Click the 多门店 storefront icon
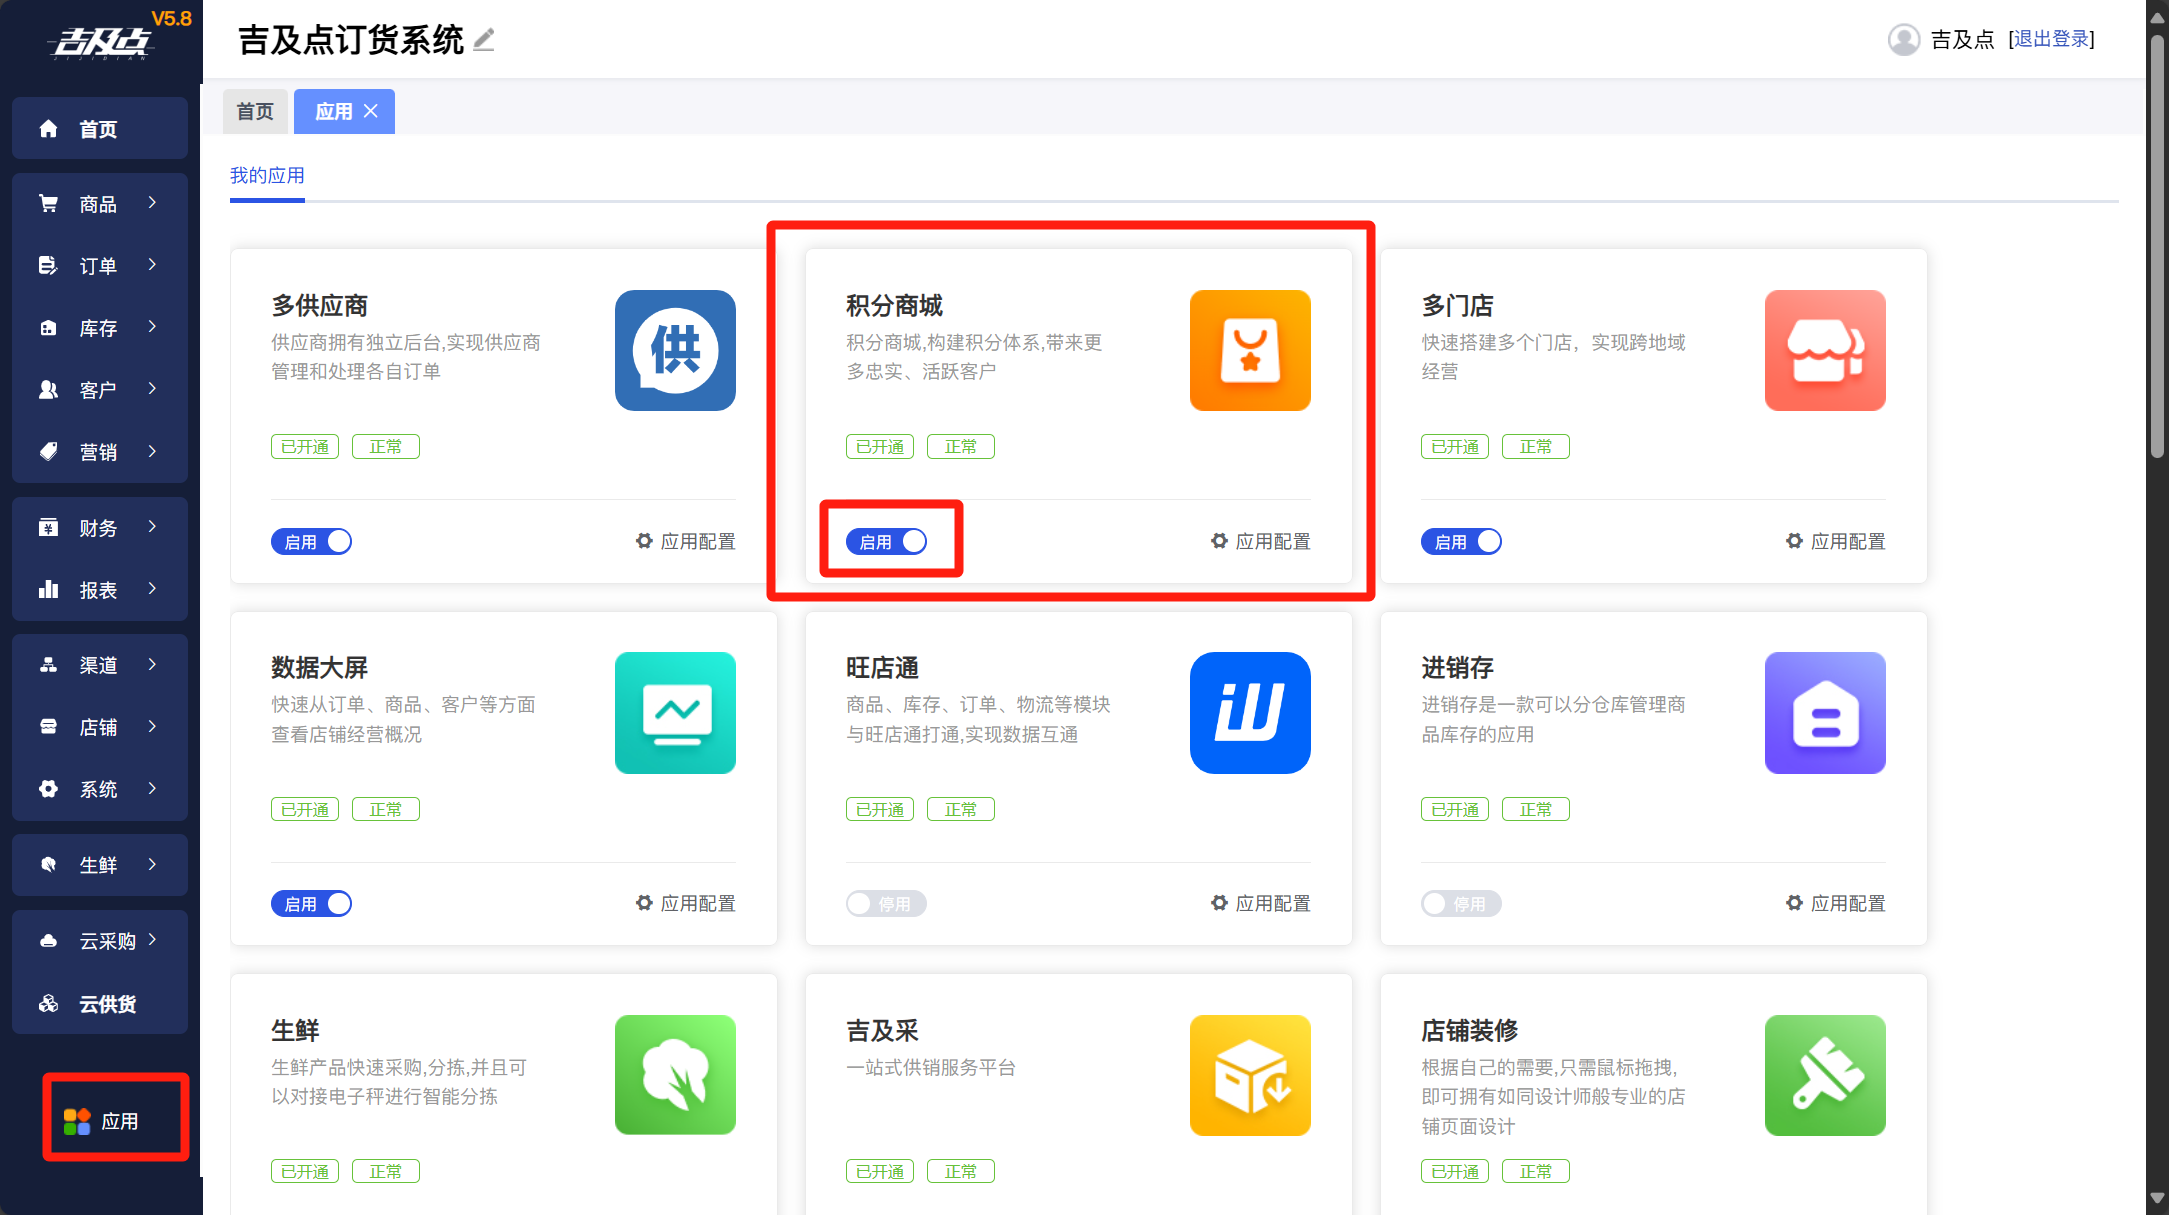The width and height of the screenshot is (2169, 1215). point(1825,350)
